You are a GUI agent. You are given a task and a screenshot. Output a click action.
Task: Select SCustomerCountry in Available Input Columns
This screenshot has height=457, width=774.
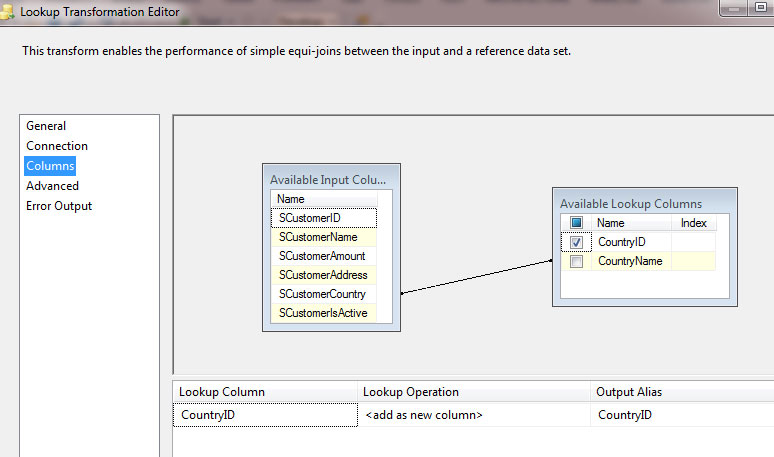[324, 294]
